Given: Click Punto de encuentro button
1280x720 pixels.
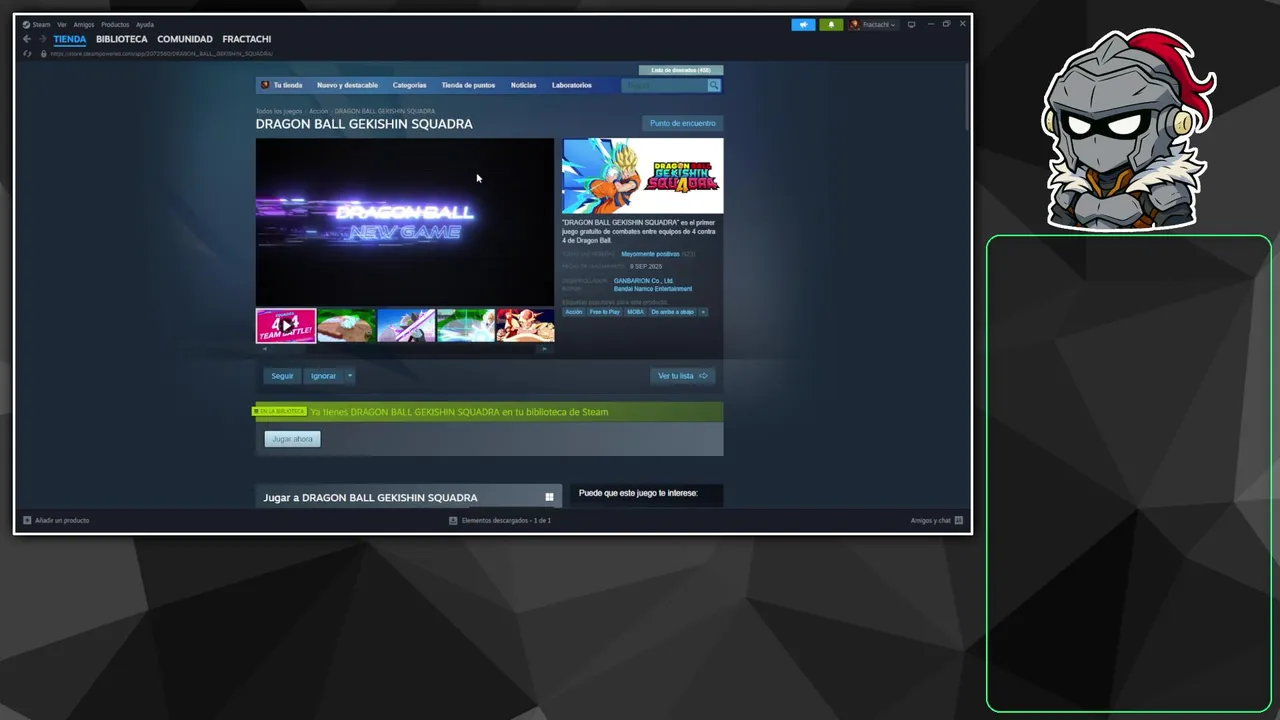Looking at the screenshot, I should click(683, 123).
